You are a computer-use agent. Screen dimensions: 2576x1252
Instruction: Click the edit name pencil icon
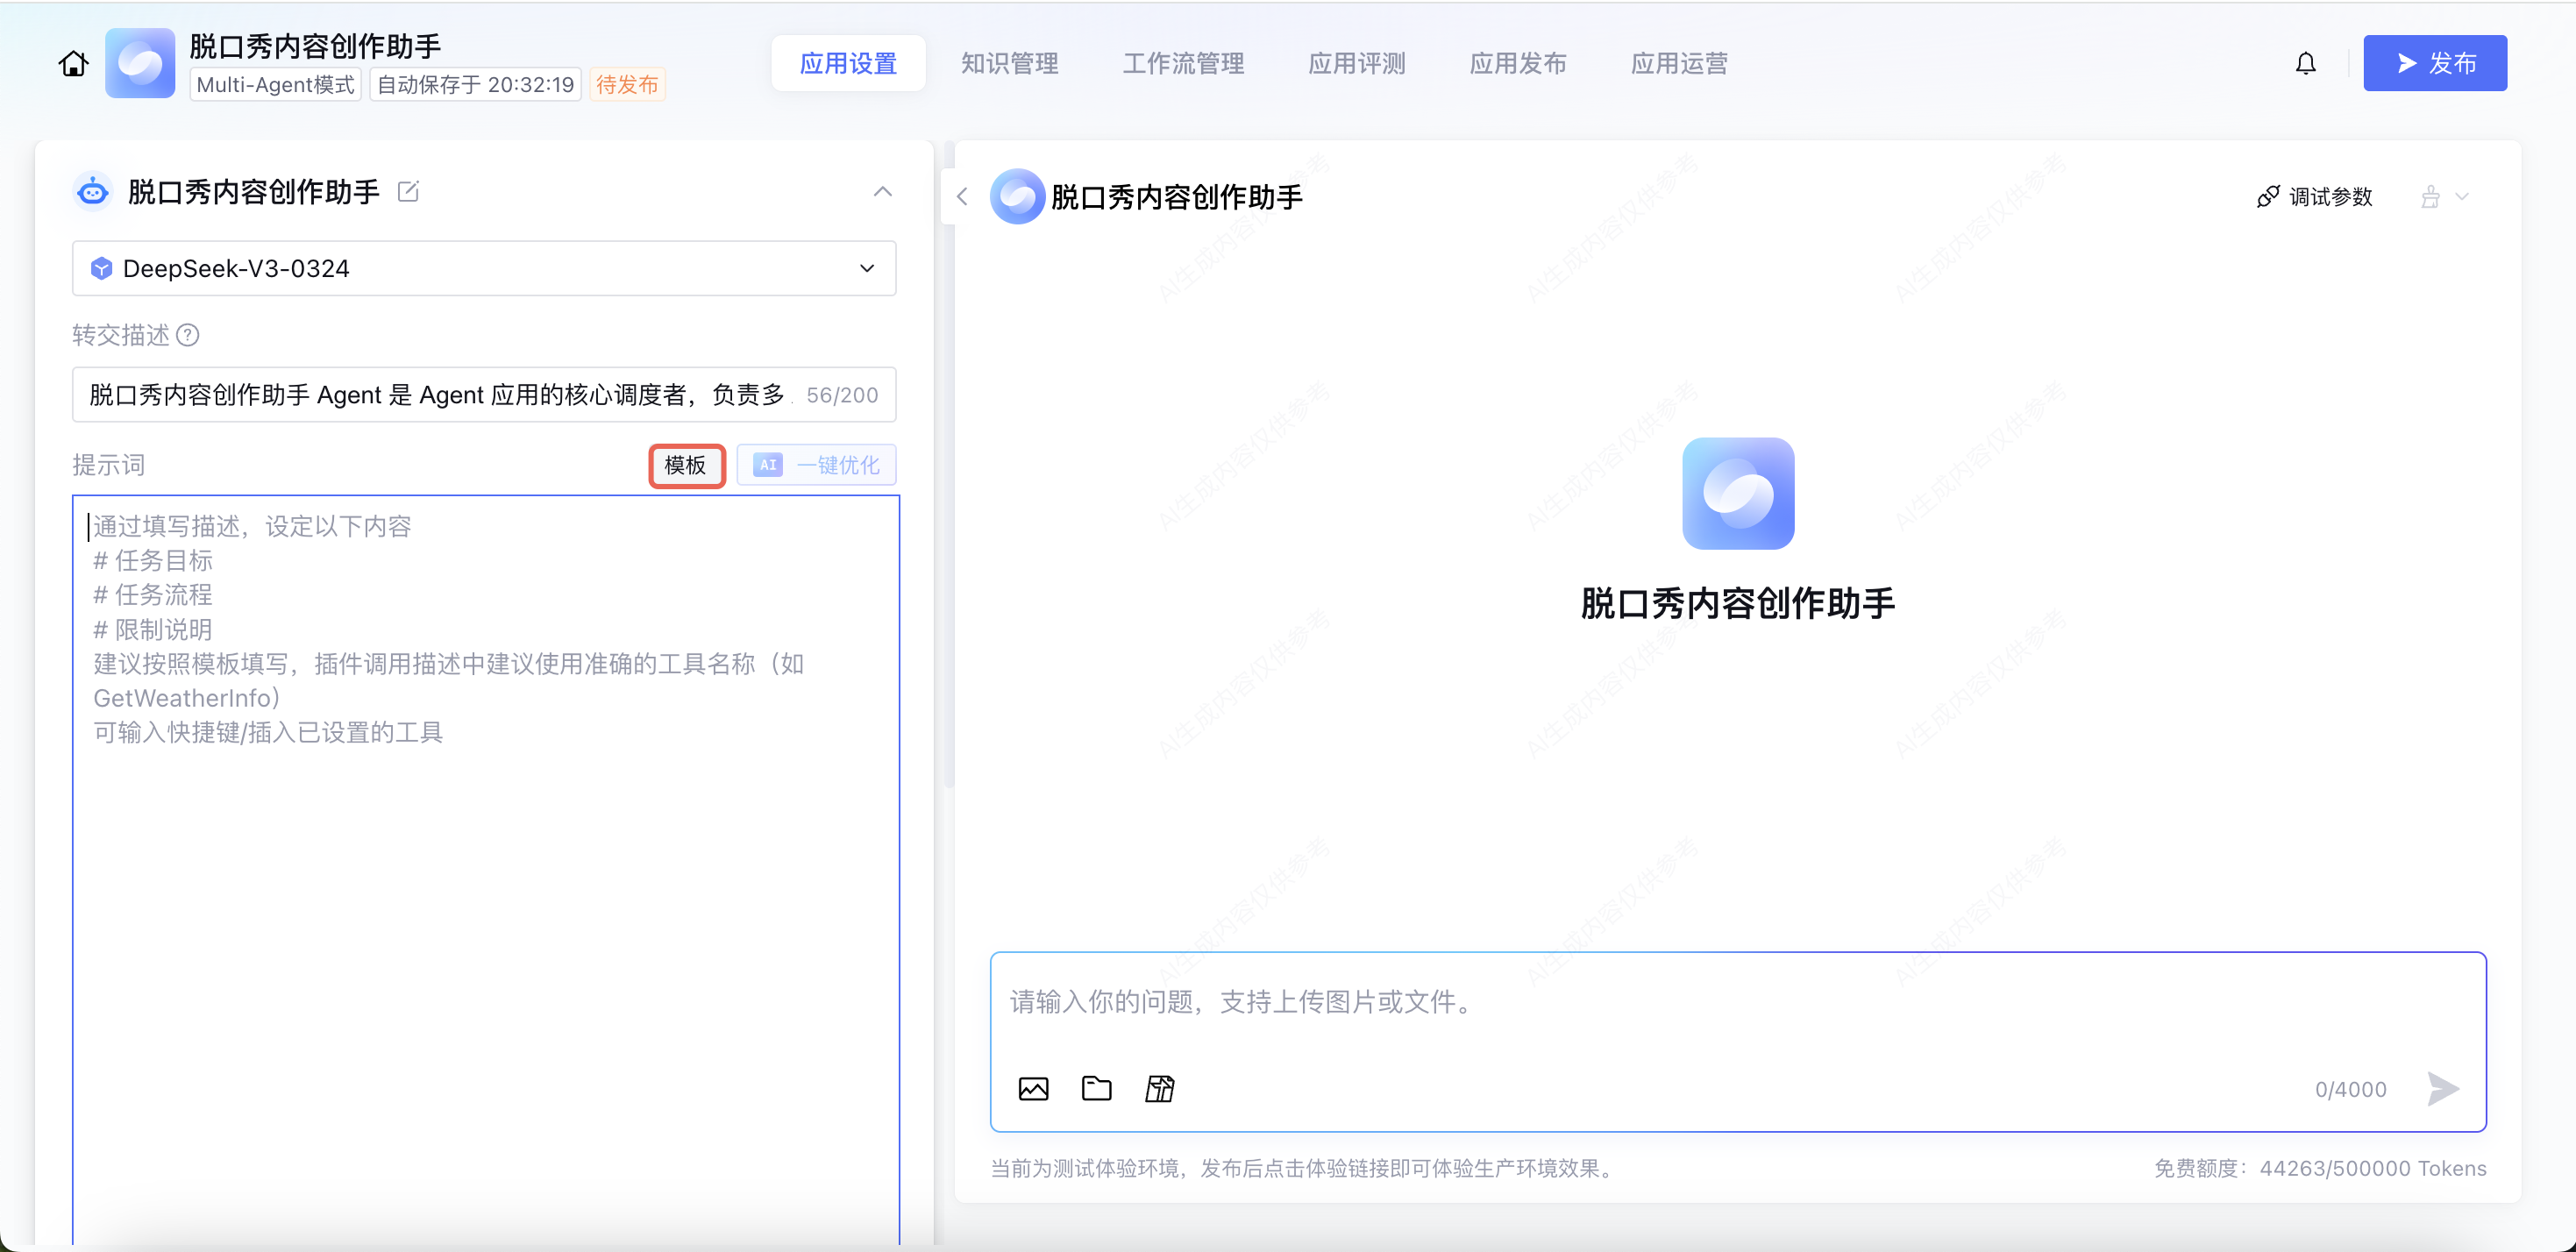[408, 191]
